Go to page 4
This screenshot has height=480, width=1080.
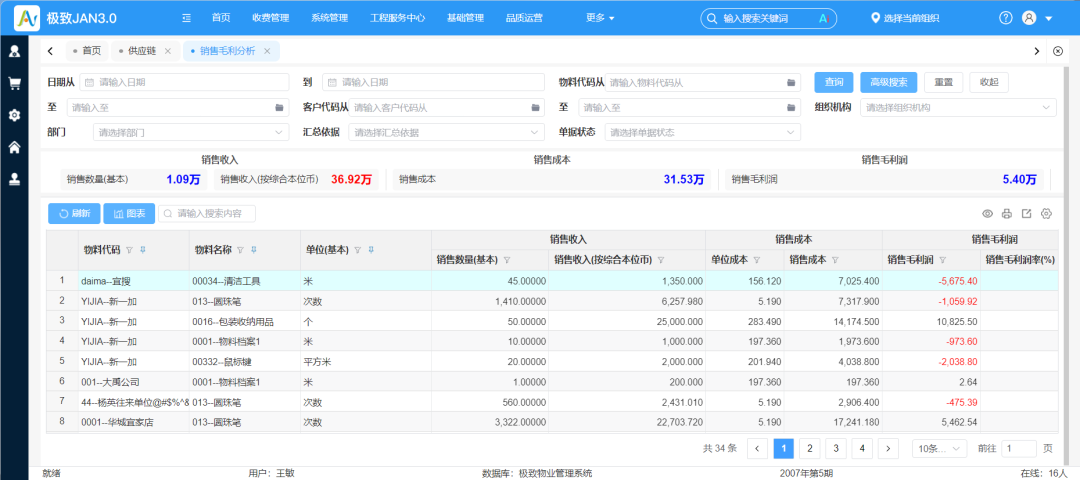[x=862, y=448]
